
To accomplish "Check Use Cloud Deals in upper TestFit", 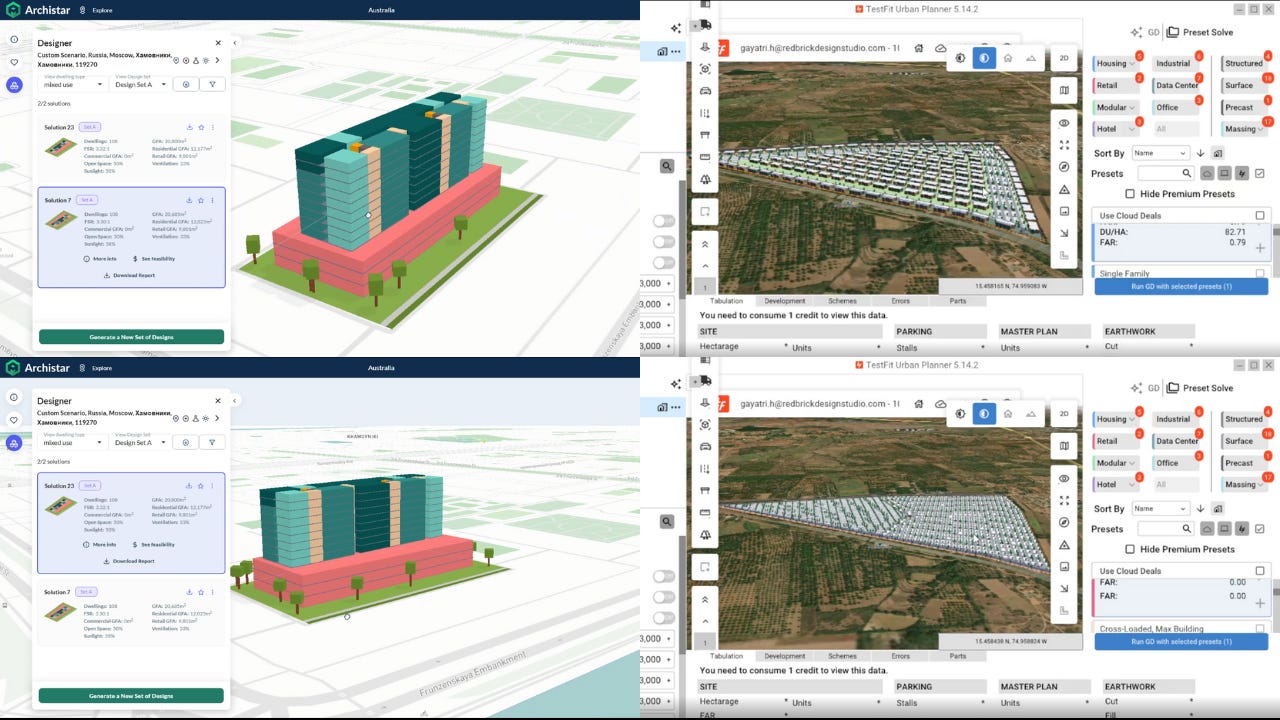I will point(1260,215).
